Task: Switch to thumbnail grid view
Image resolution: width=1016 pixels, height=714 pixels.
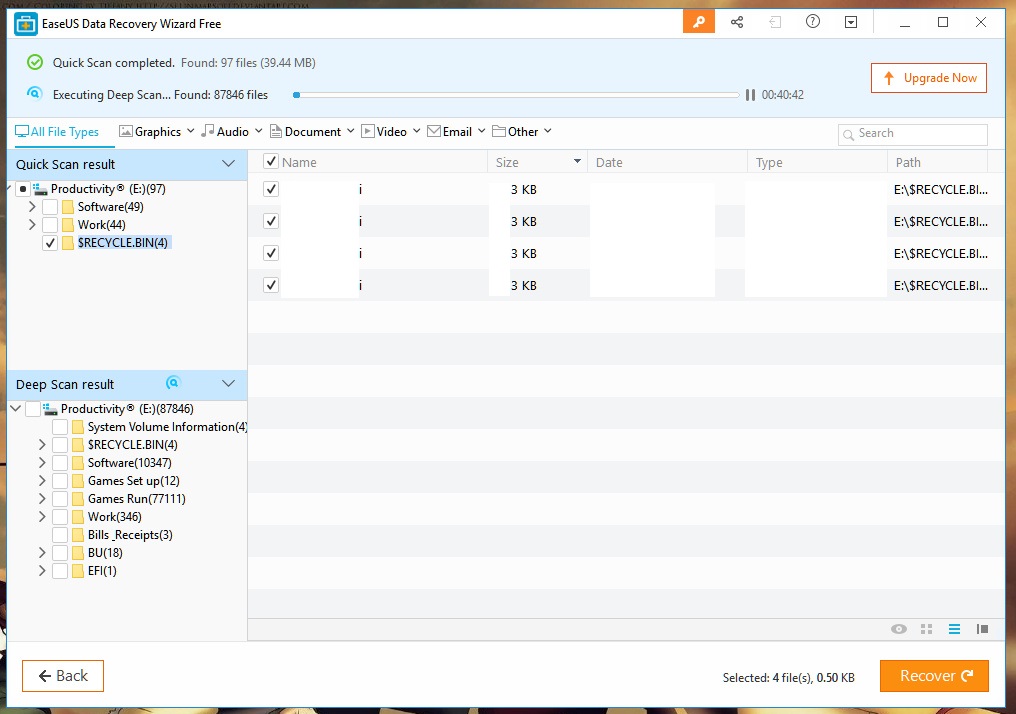Action: [x=927, y=628]
